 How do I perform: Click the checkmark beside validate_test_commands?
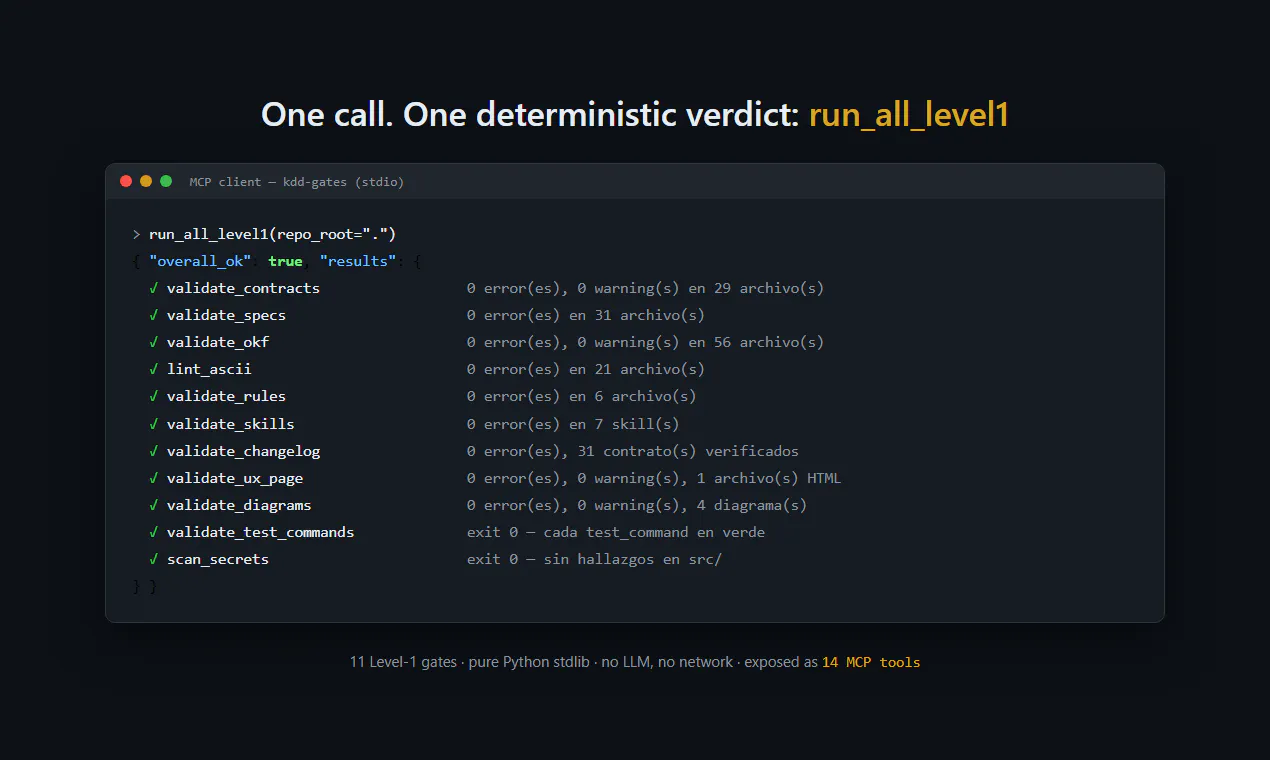(154, 532)
